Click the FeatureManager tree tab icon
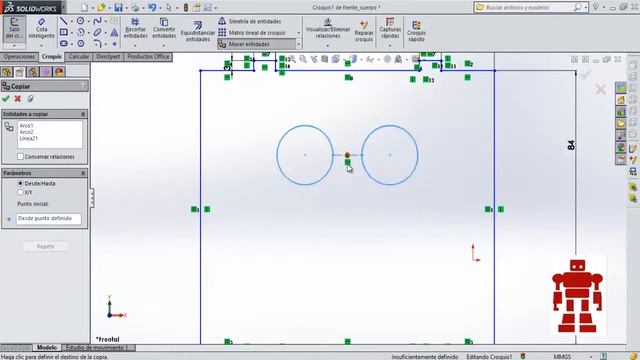The image size is (640, 360). point(7,72)
